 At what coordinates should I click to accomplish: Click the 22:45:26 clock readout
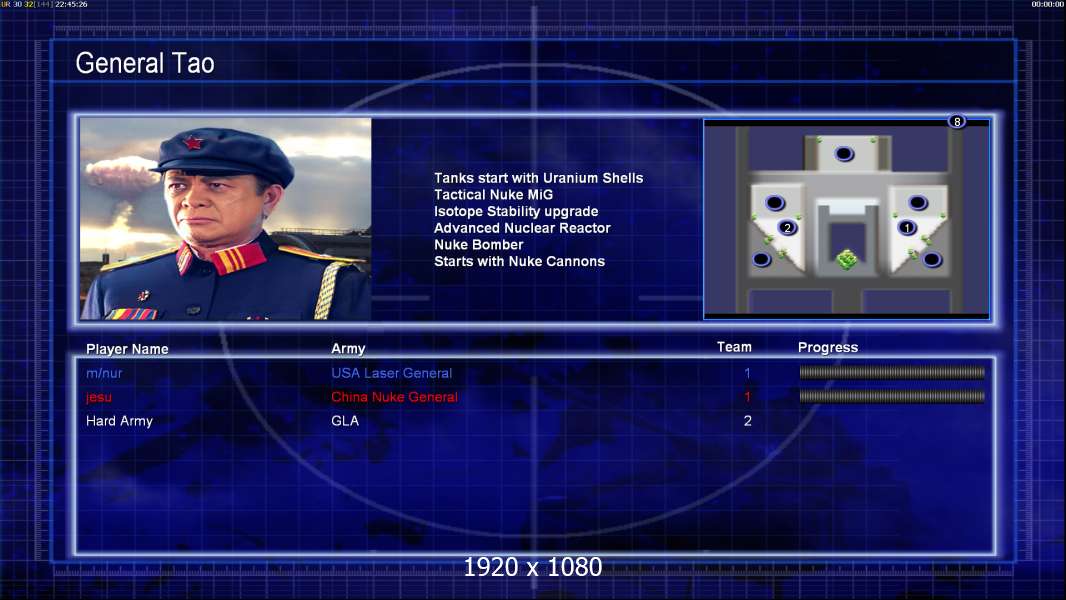[71, 4]
